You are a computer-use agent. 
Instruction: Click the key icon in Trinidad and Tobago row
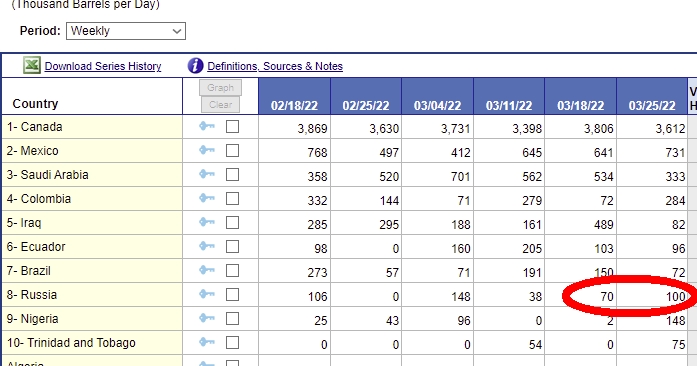tap(207, 342)
